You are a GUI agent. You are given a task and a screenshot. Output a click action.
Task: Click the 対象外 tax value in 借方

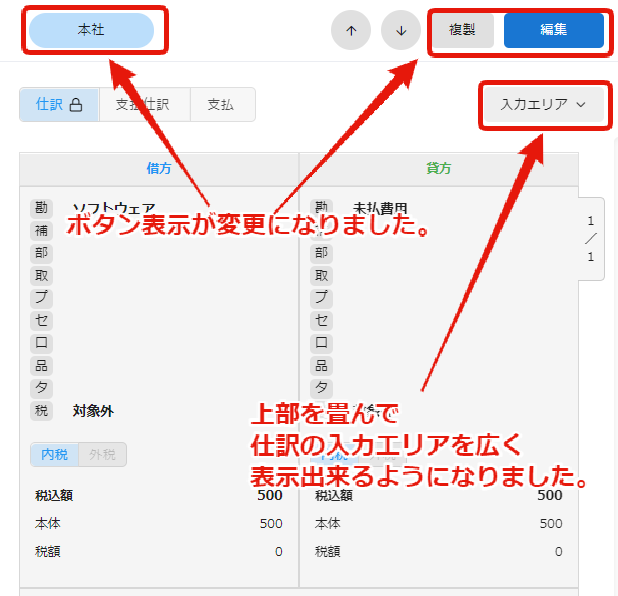point(93,411)
